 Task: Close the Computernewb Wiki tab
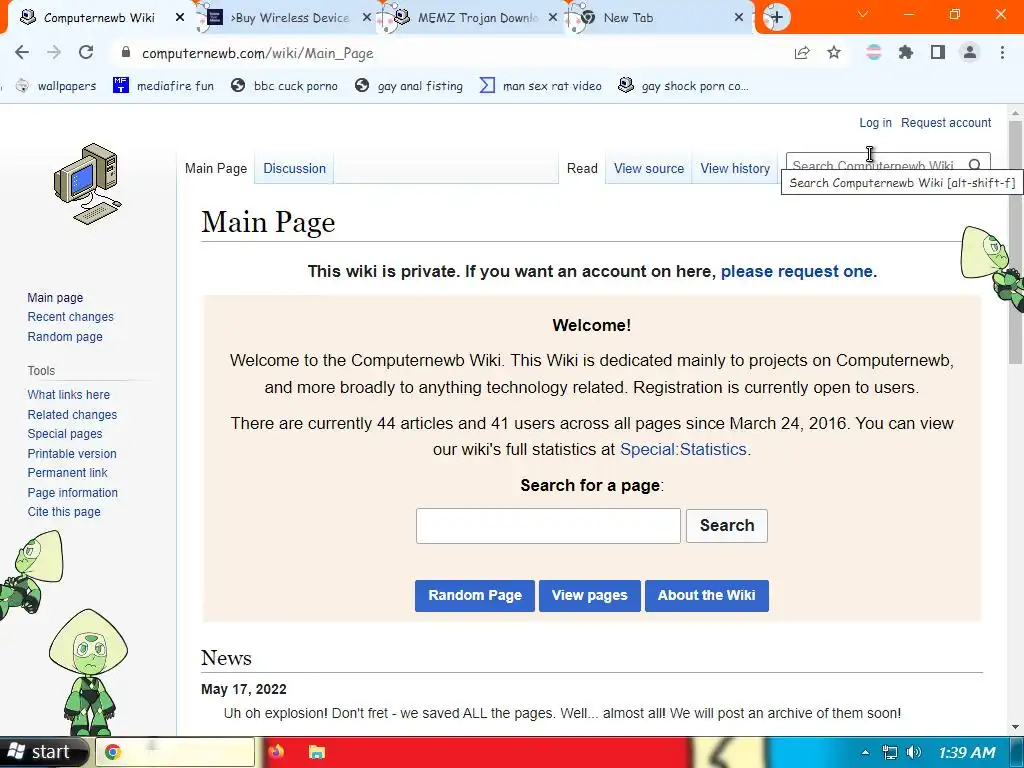180,18
